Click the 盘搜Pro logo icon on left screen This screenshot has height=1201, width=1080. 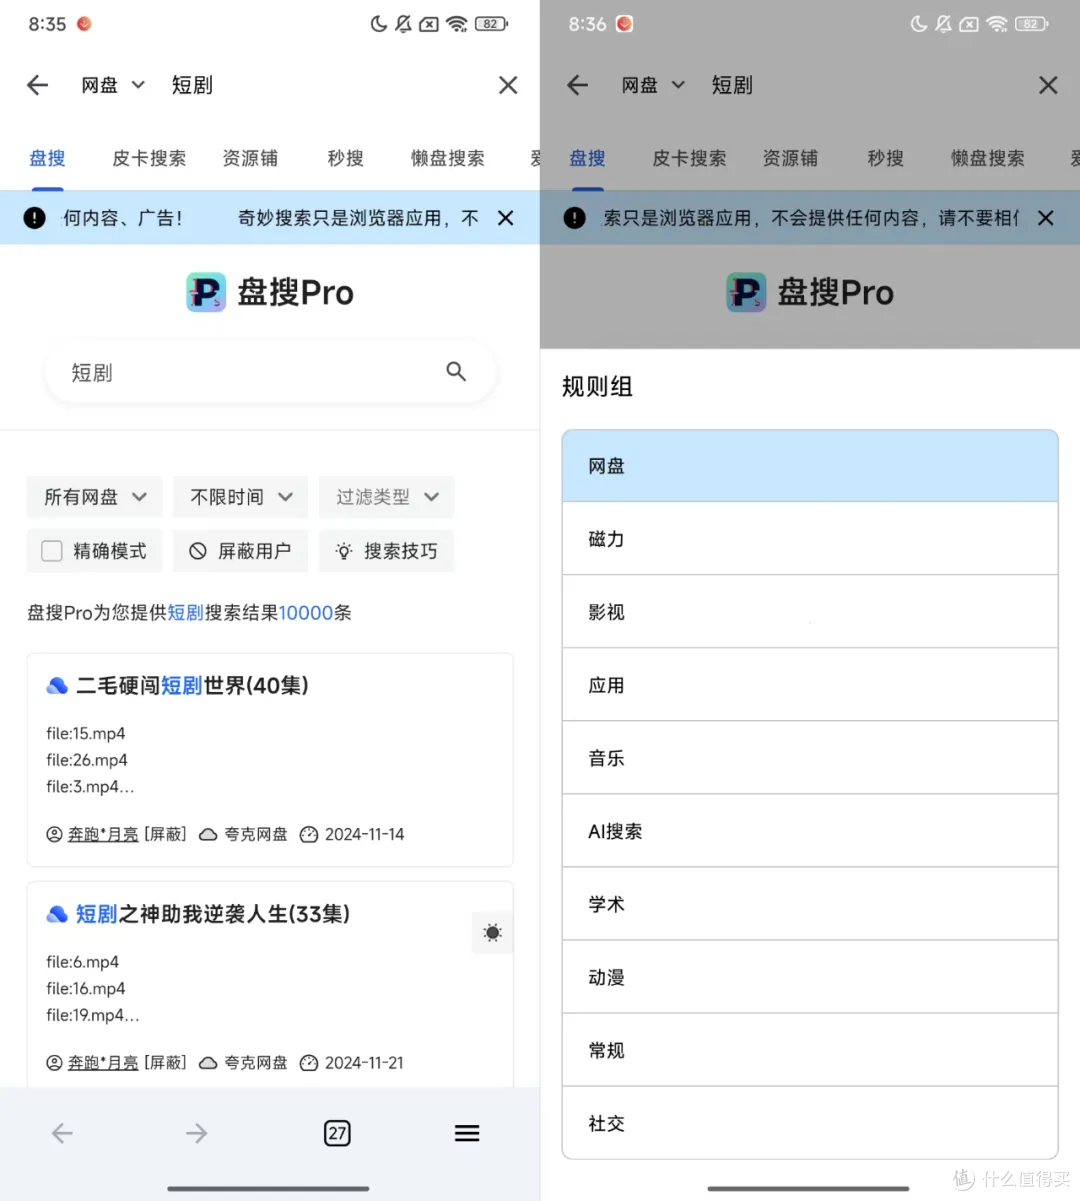tap(206, 292)
